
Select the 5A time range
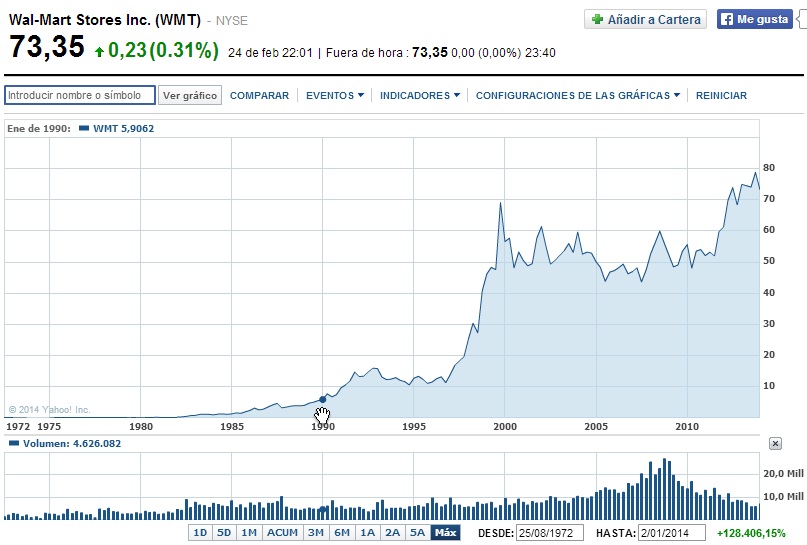click(417, 533)
